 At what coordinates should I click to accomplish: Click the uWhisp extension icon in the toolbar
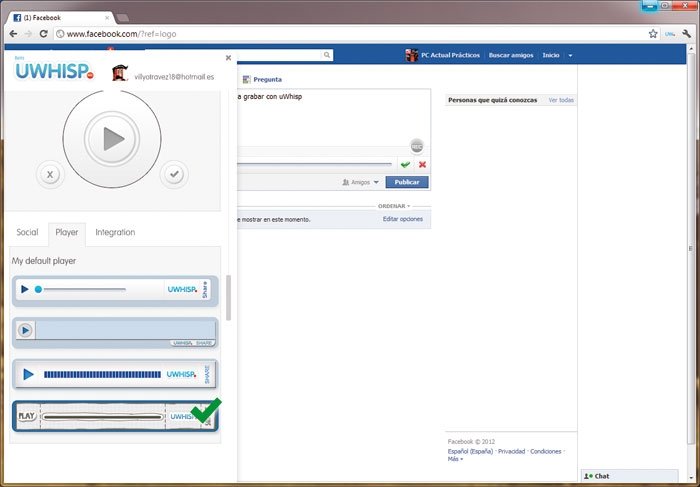670,34
